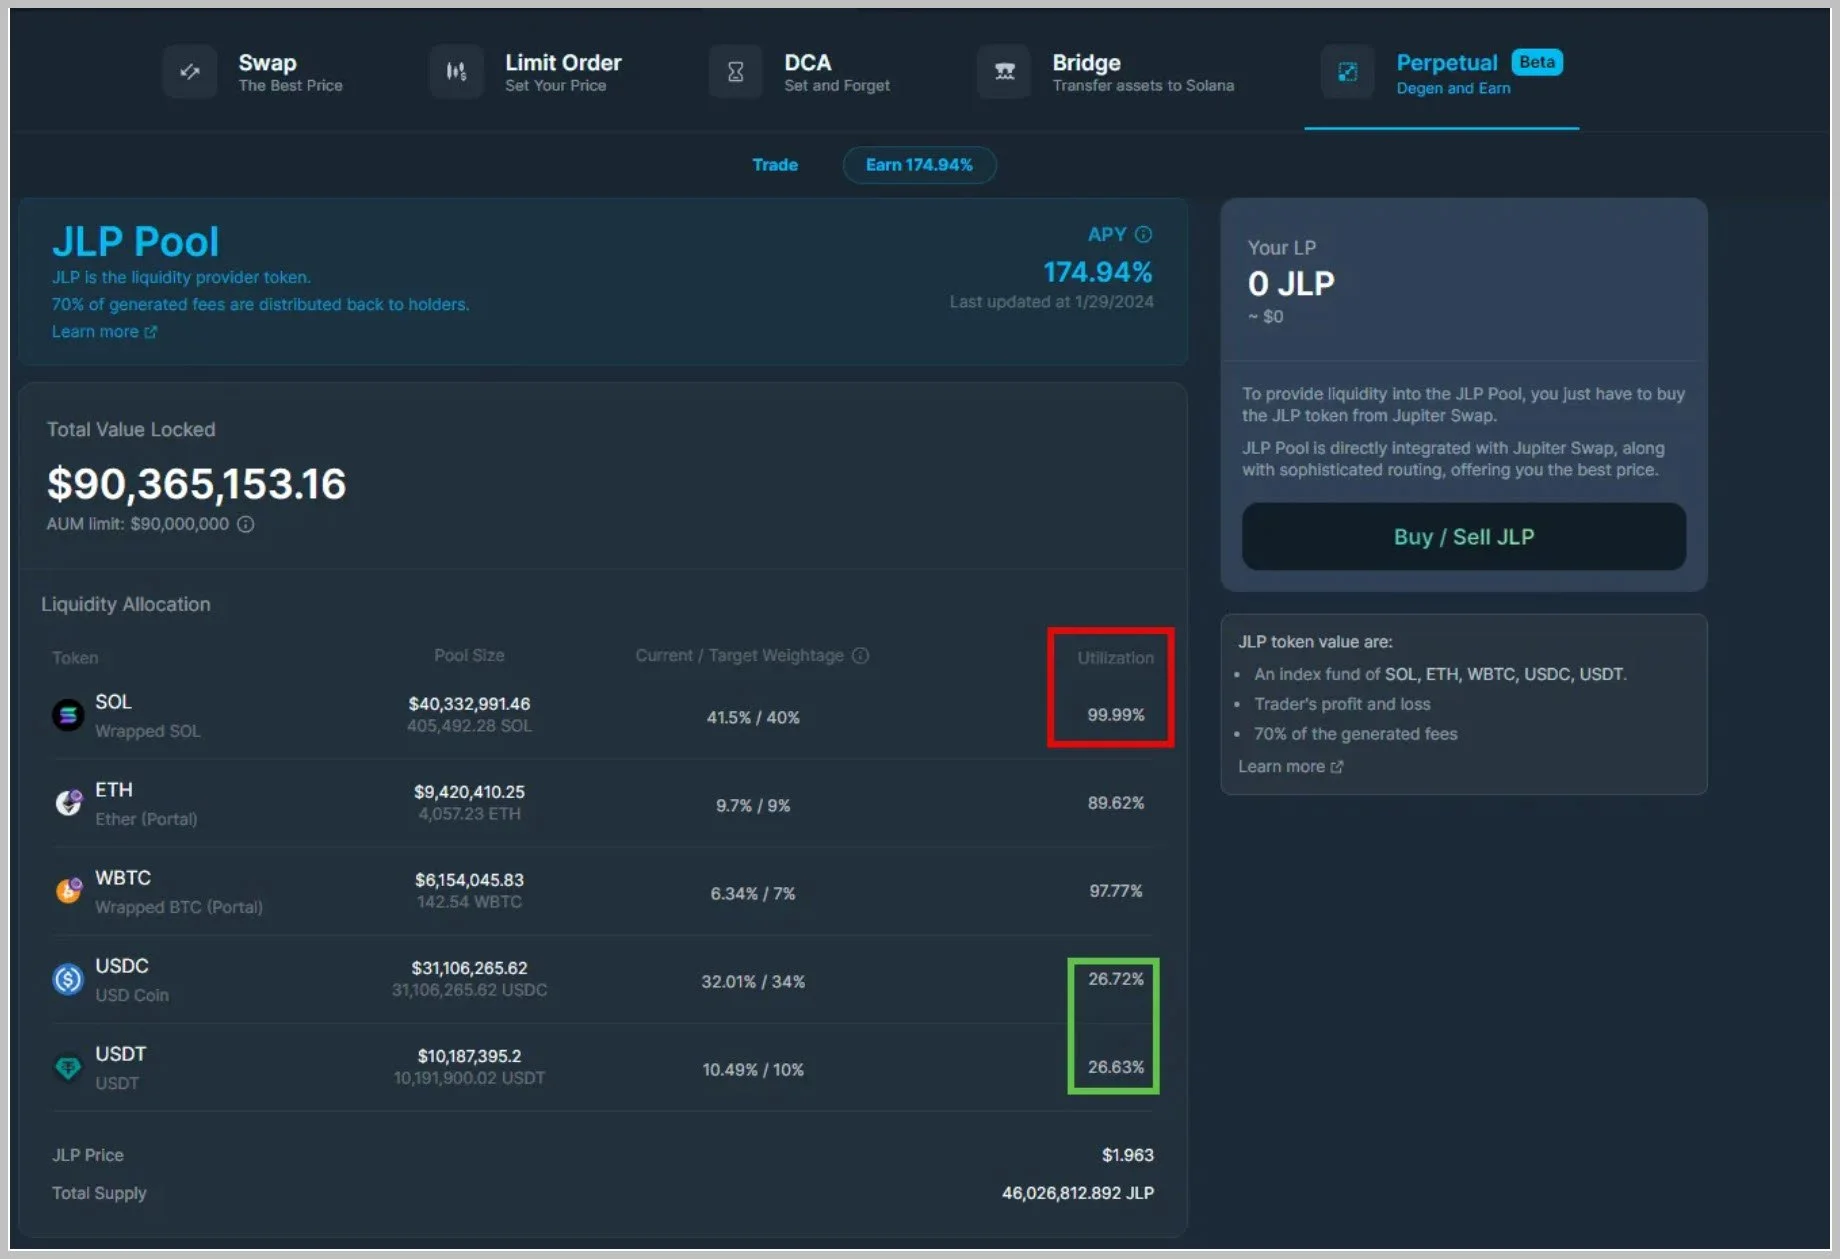The height and width of the screenshot is (1259, 1840).
Task: Click the JLP Price value $1.963
Action: coord(1128,1155)
